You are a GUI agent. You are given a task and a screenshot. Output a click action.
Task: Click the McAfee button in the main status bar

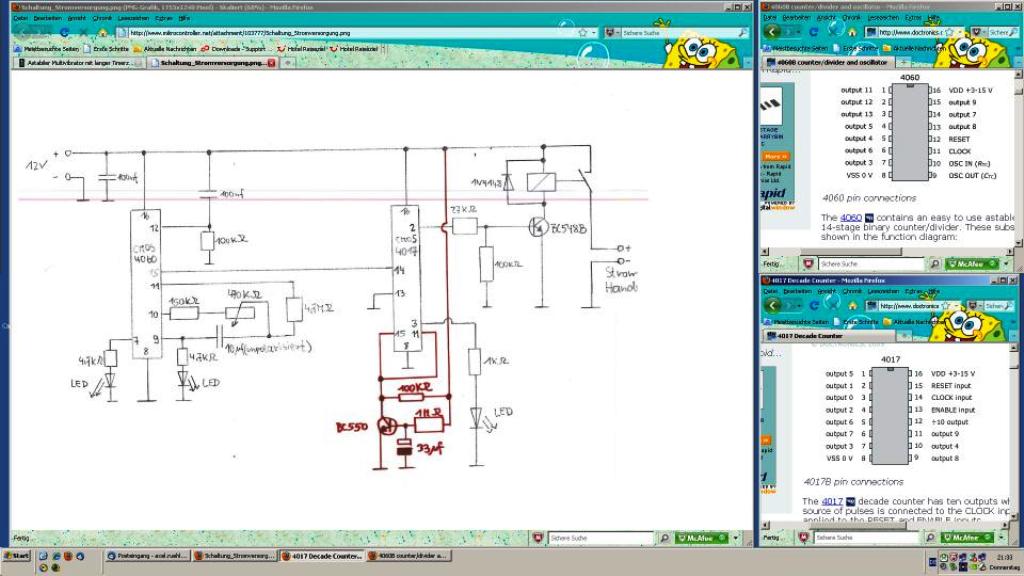click(701, 538)
